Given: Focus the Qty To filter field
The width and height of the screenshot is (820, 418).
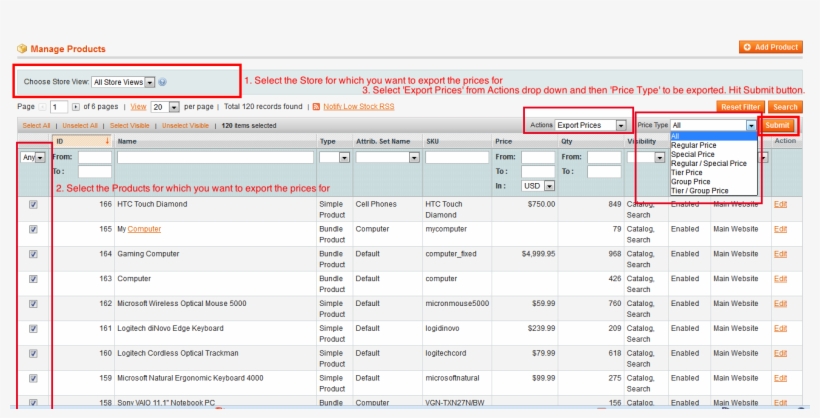Looking at the screenshot, I should (x=604, y=172).
